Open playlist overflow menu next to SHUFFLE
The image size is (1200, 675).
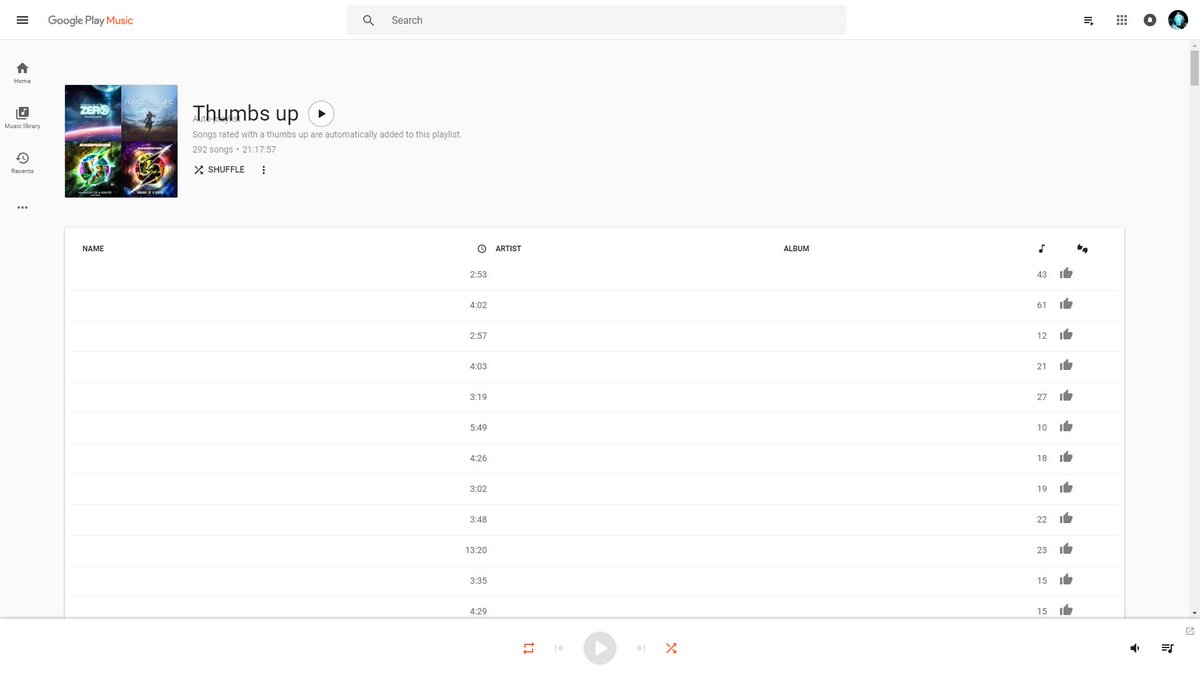pos(264,170)
